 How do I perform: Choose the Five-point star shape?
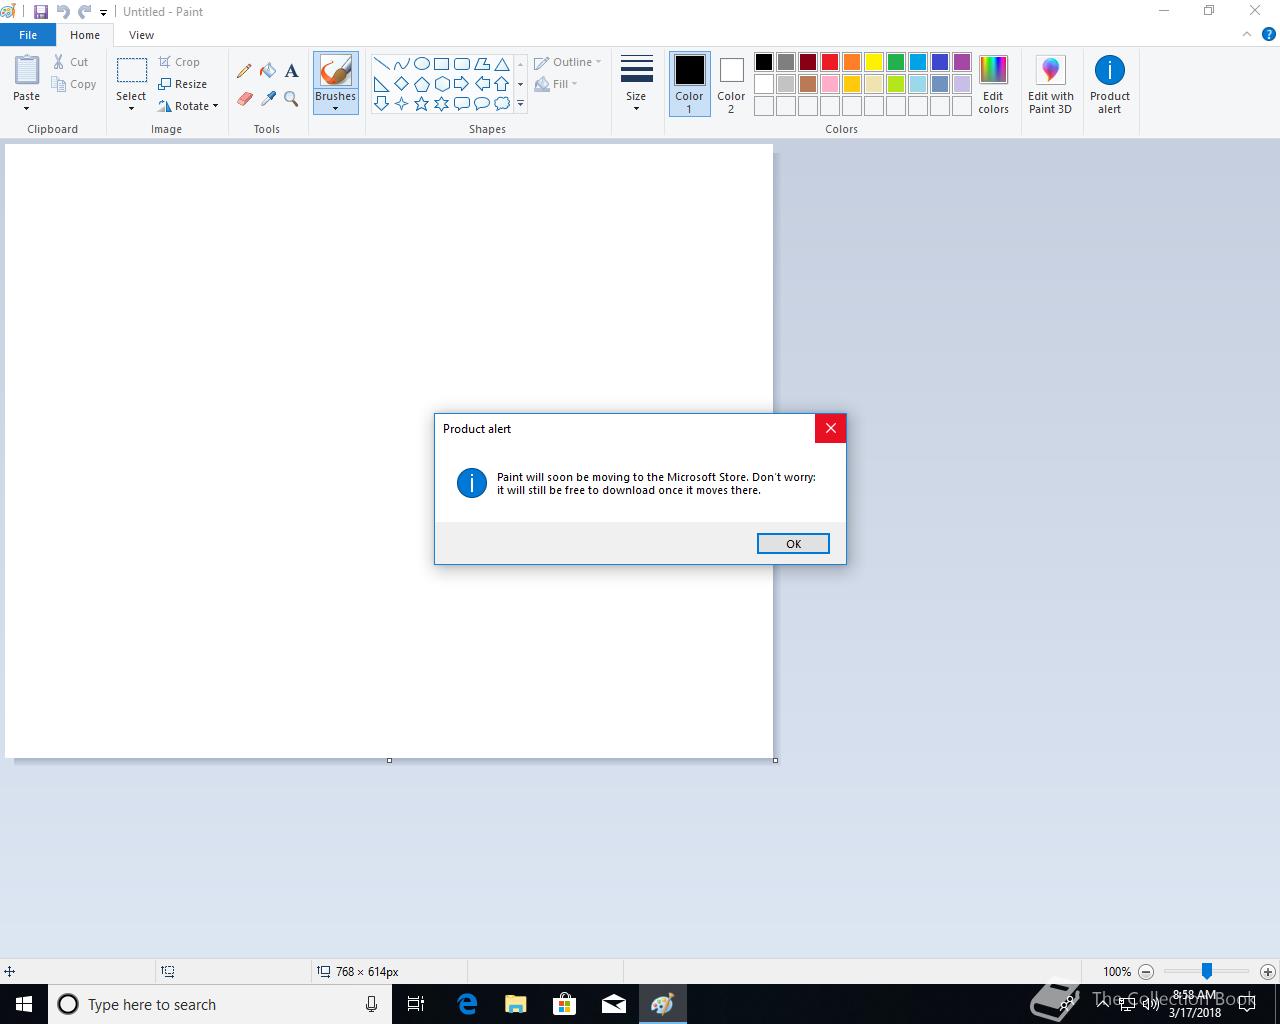click(x=421, y=104)
